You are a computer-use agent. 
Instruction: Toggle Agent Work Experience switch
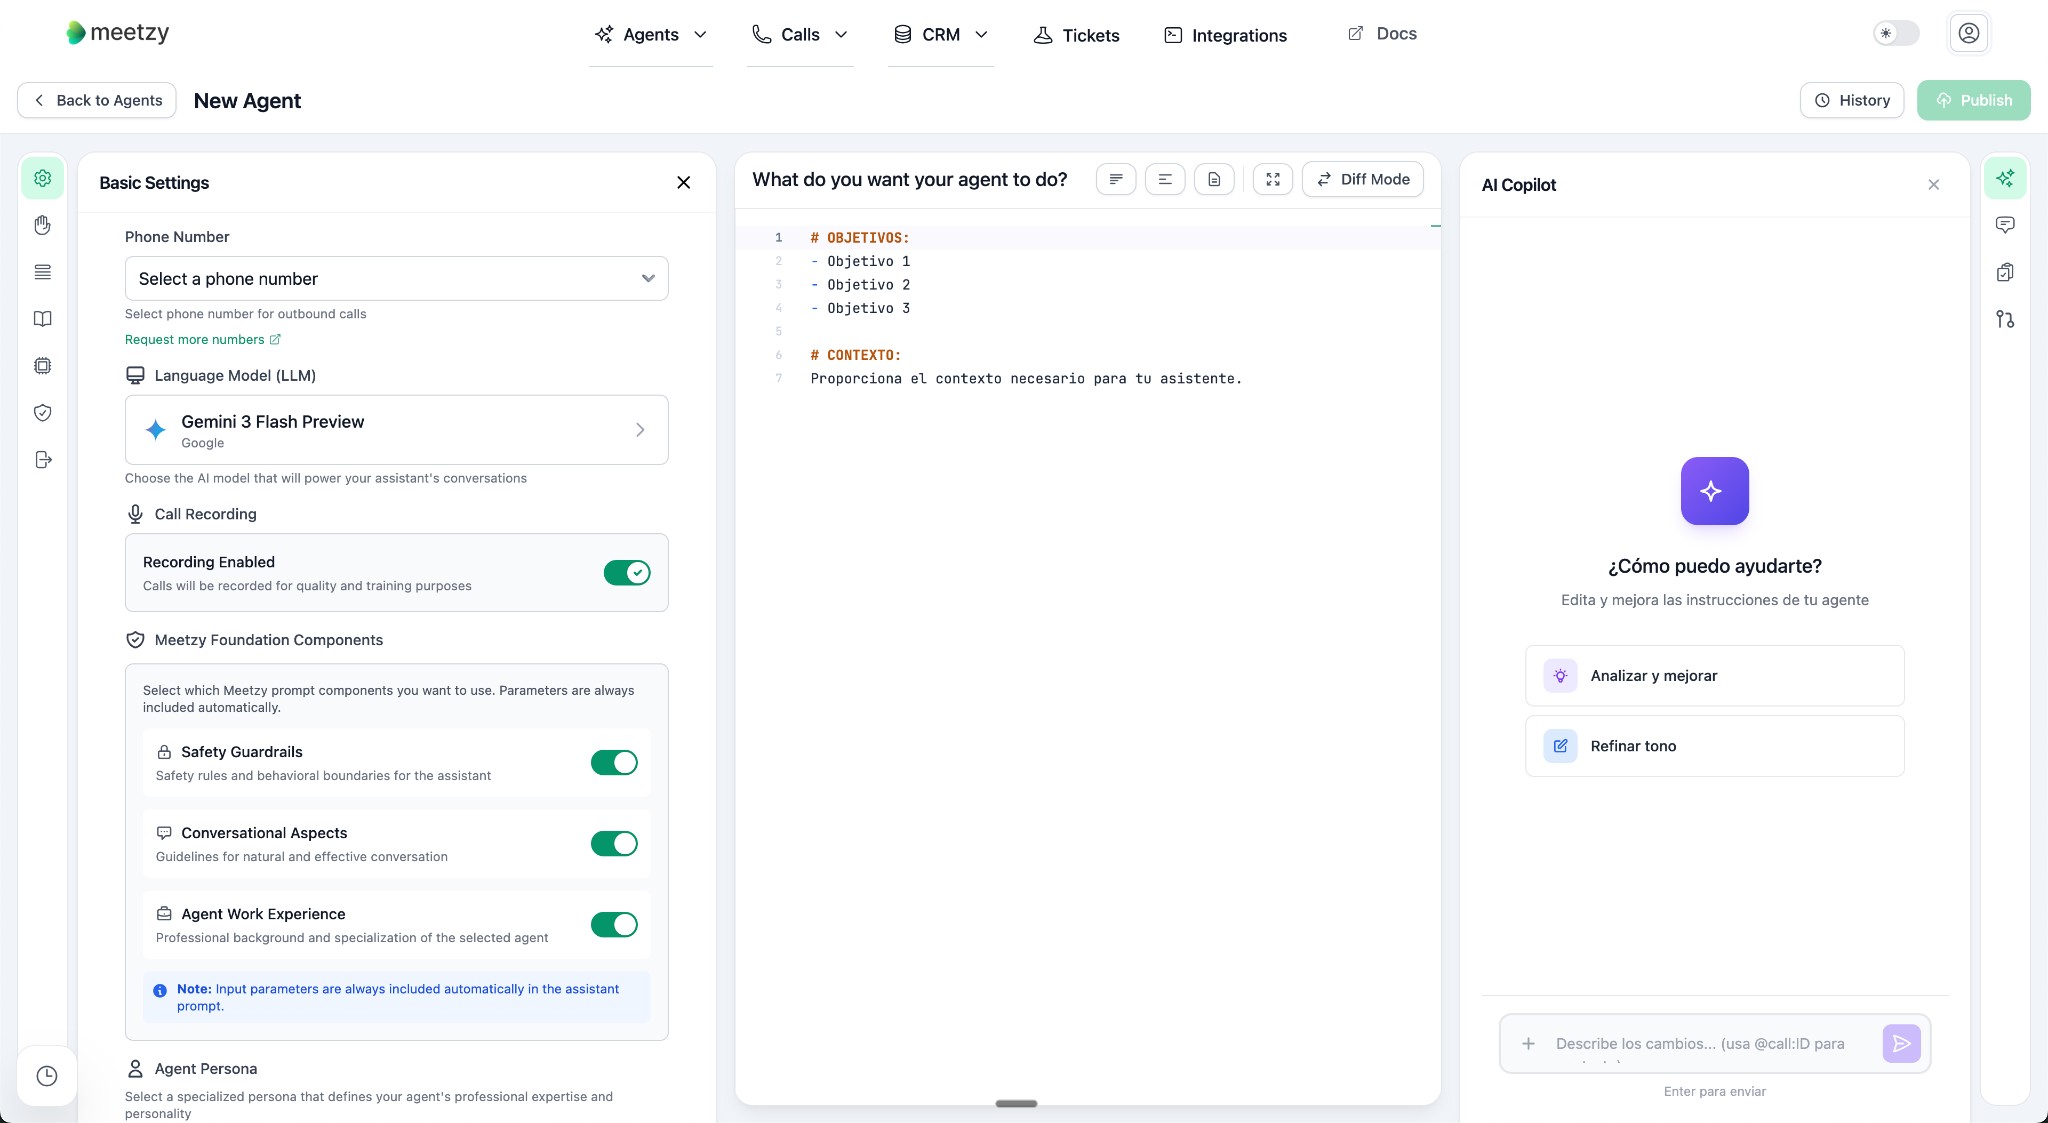(614, 925)
